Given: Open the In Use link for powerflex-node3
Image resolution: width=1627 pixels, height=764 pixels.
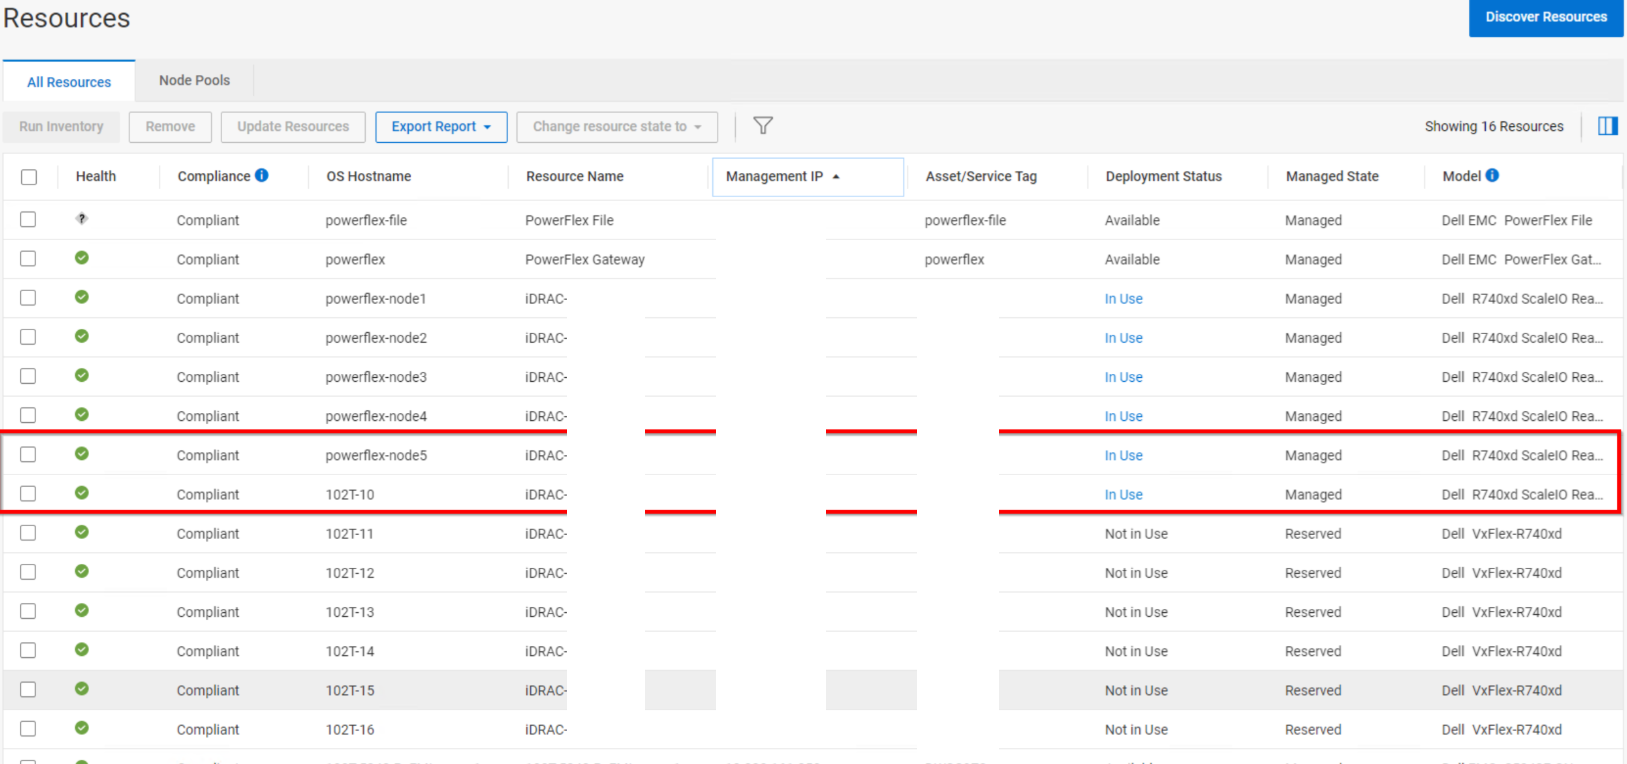Looking at the screenshot, I should (x=1123, y=377).
